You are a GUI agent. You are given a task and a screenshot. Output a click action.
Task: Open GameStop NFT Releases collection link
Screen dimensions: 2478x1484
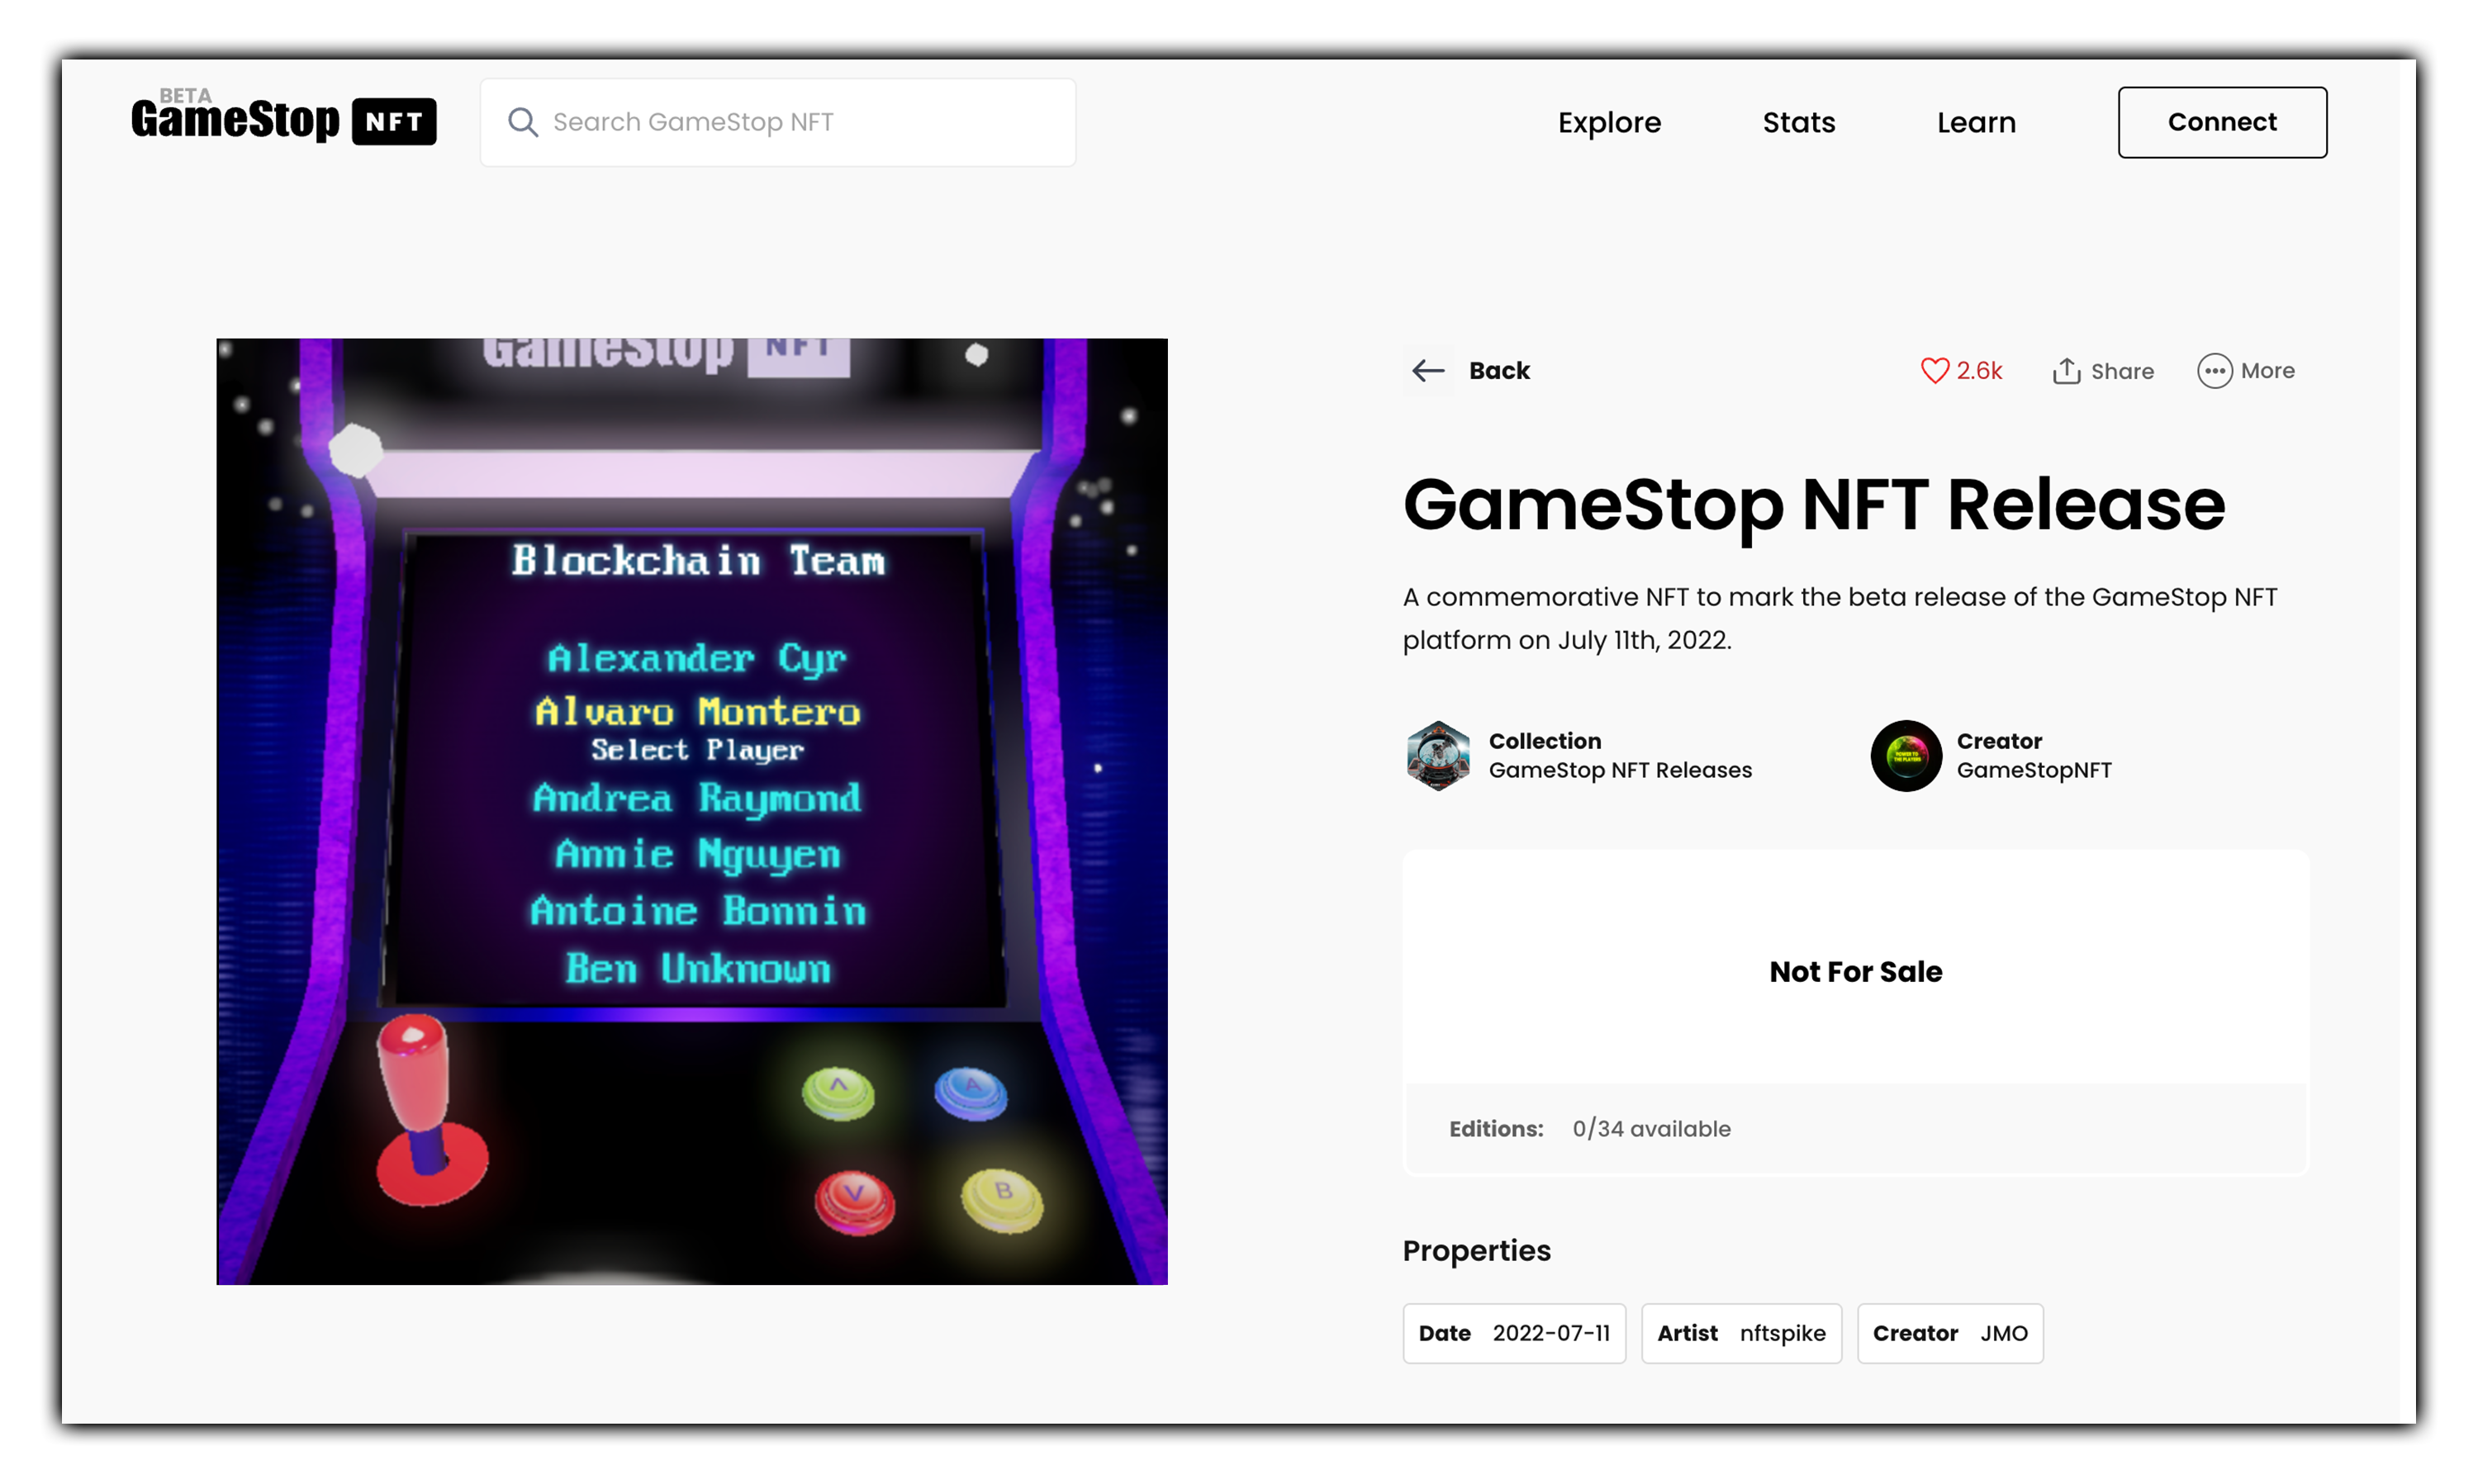[x=1620, y=770]
